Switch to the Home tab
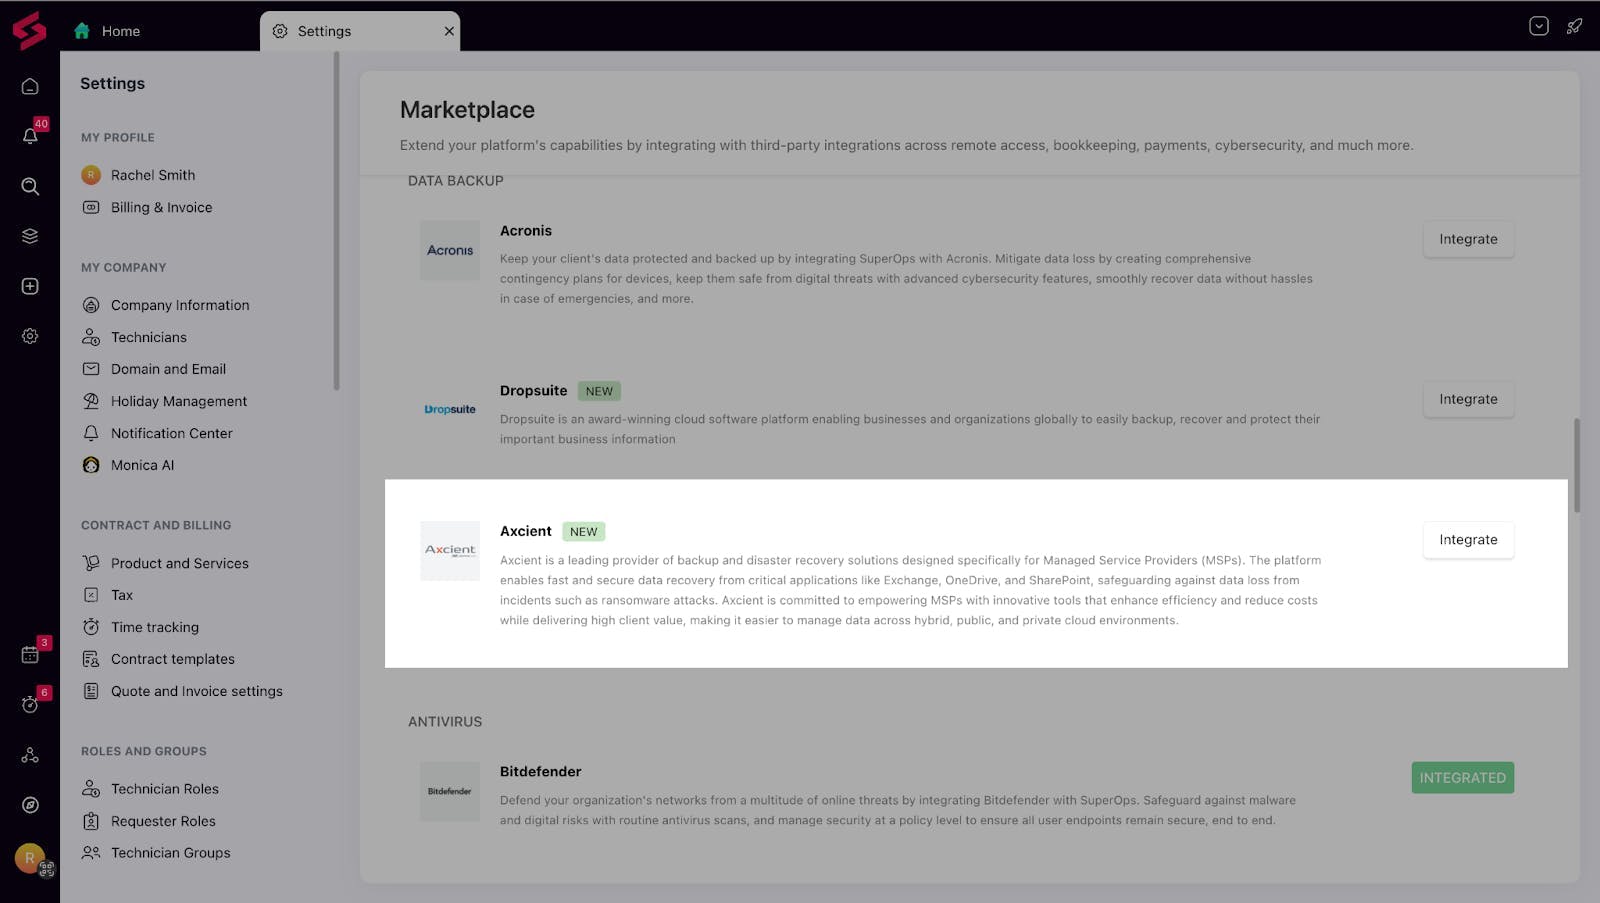This screenshot has width=1600, height=903. [x=107, y=31]
